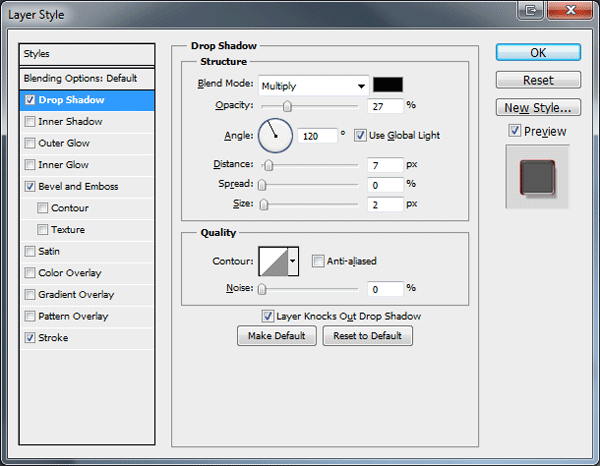Click the style preview thumbnail
The height and width of the screenshot is (466, 600).
point(537,177)
